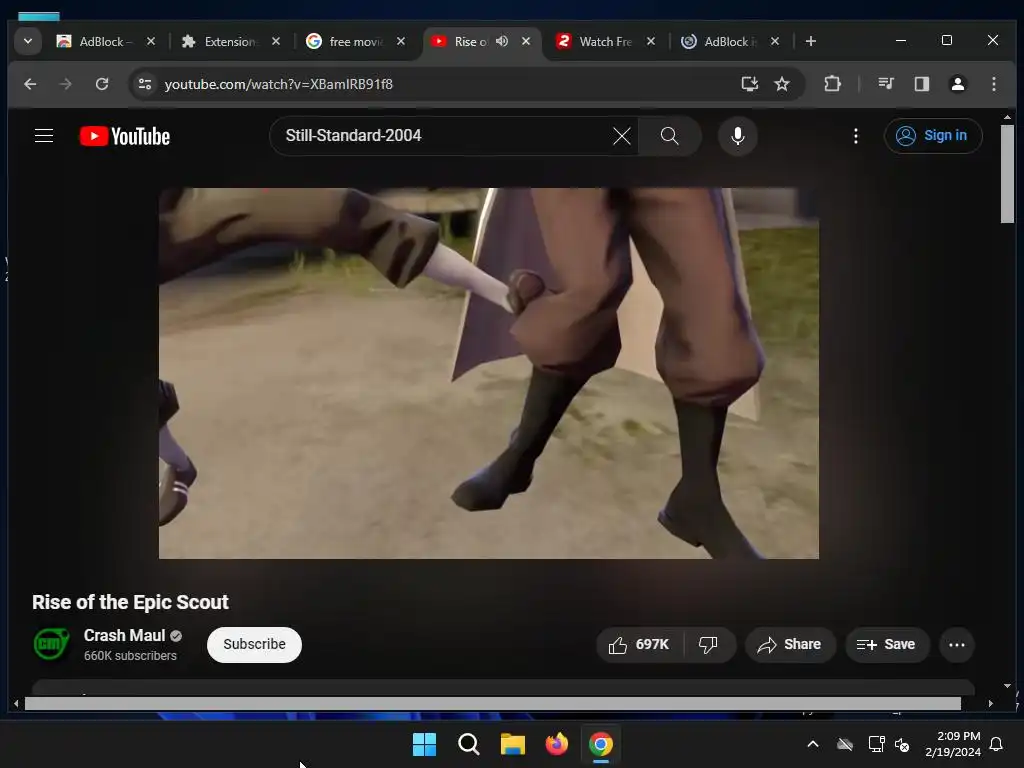Image resolution: width=1024 pixels, height=768 pixels.
Task: Click the forward navigation arrow
Action: coord(65,84)
